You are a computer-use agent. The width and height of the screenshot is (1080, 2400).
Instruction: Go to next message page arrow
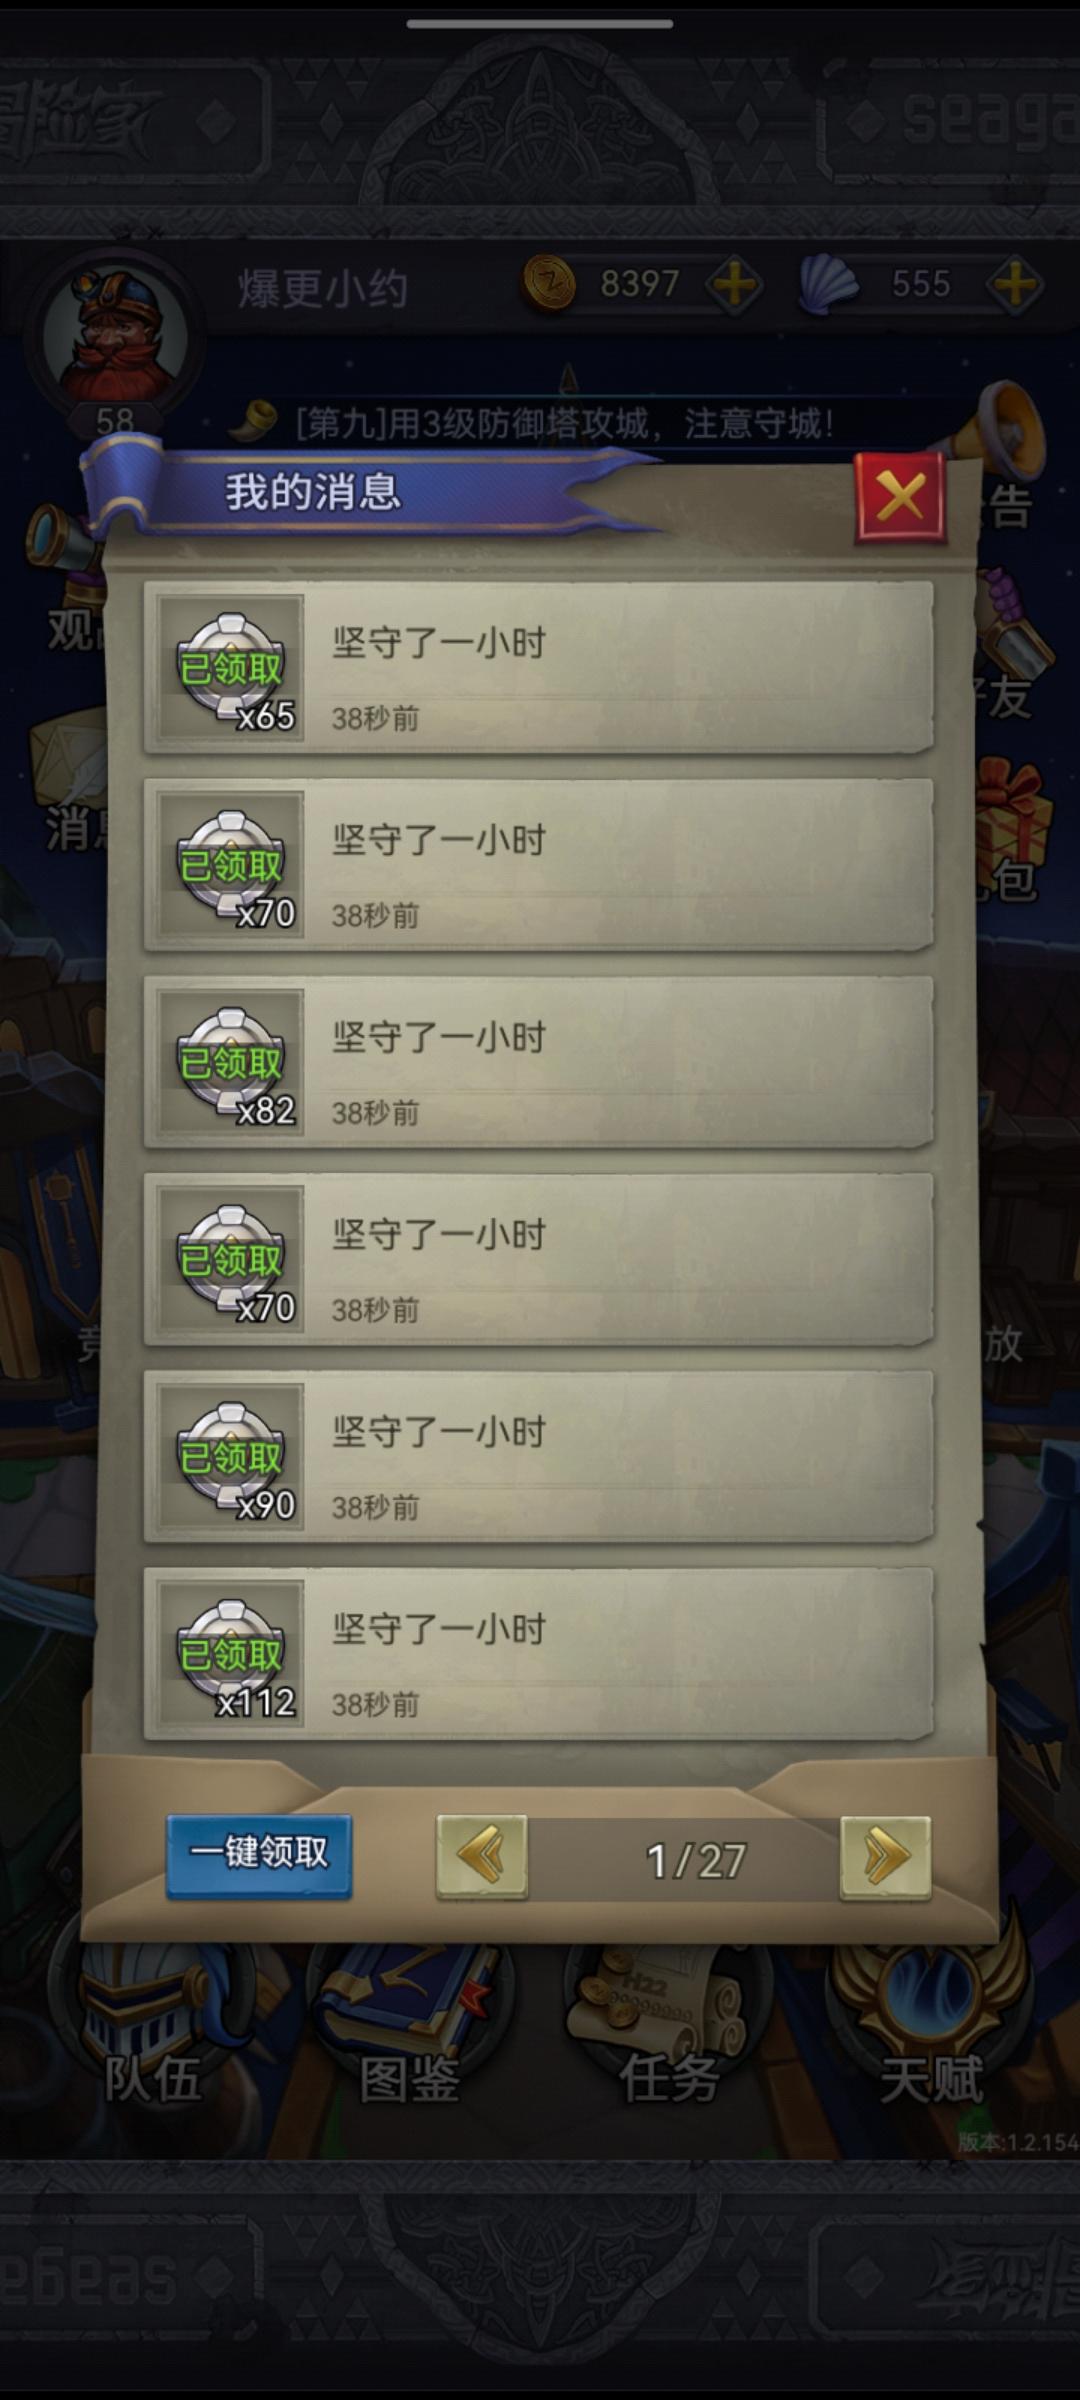tap(885, 1858)
